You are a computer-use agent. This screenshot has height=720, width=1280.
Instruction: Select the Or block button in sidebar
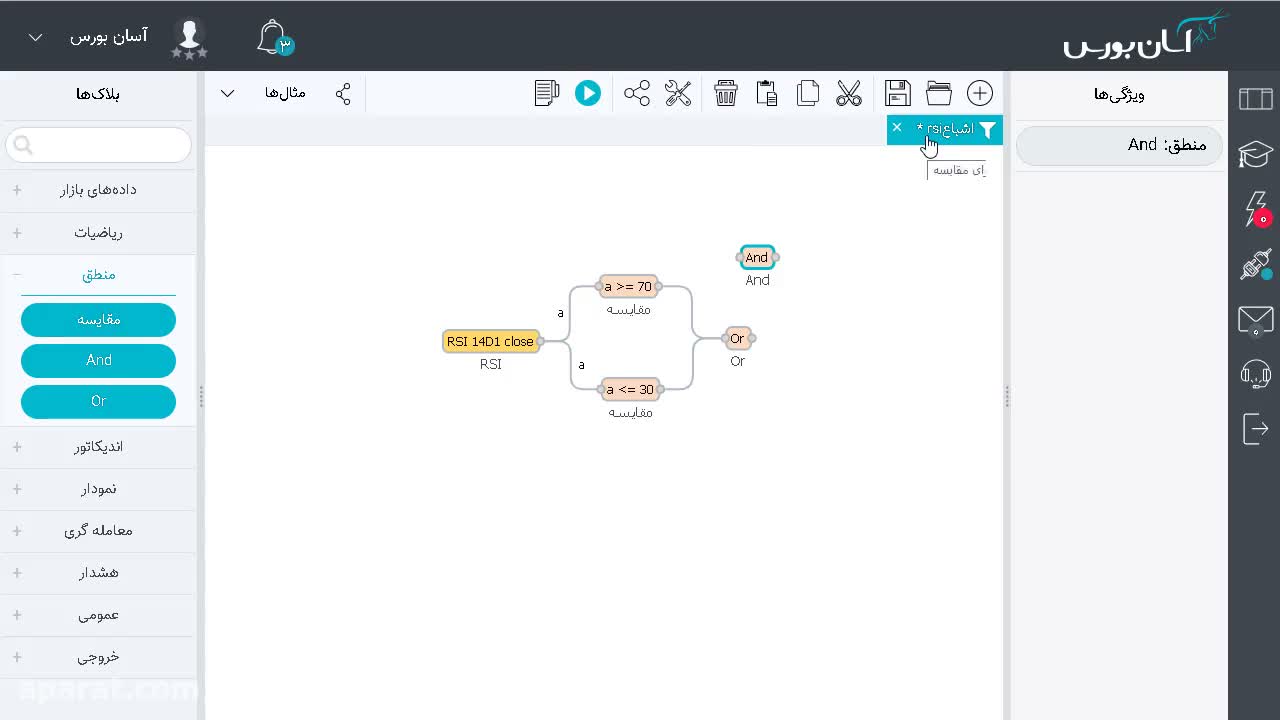click(x=98, y=401)
